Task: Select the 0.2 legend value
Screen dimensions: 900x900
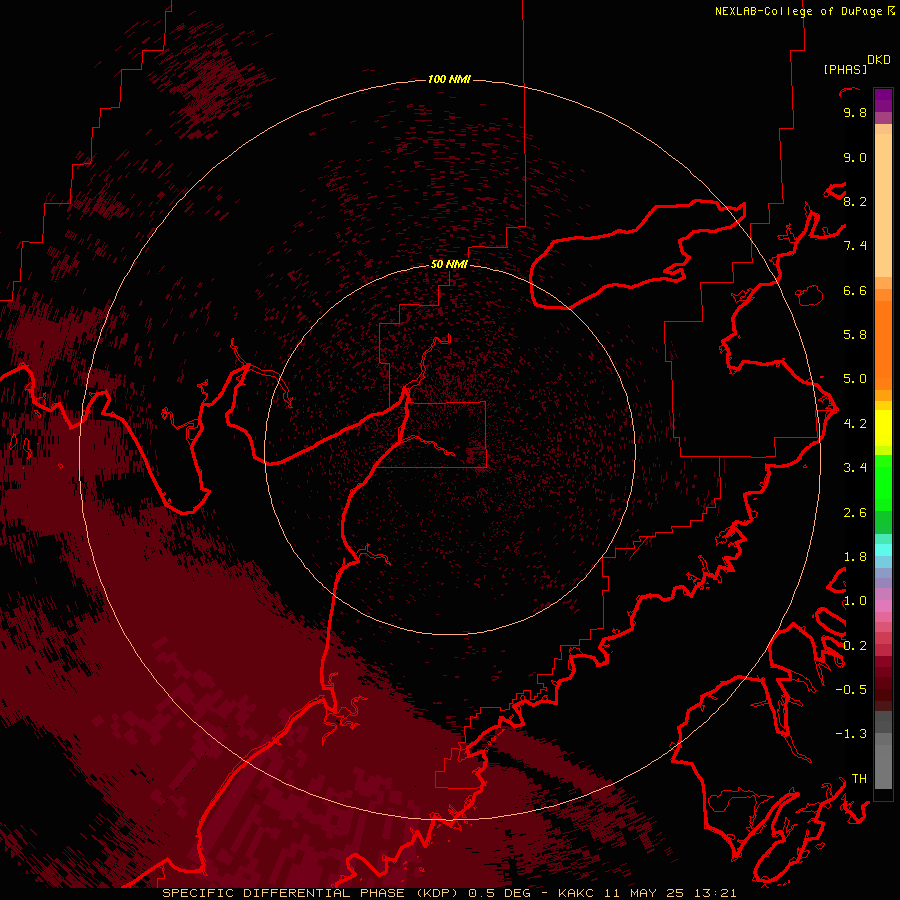Action: [855, 646]
